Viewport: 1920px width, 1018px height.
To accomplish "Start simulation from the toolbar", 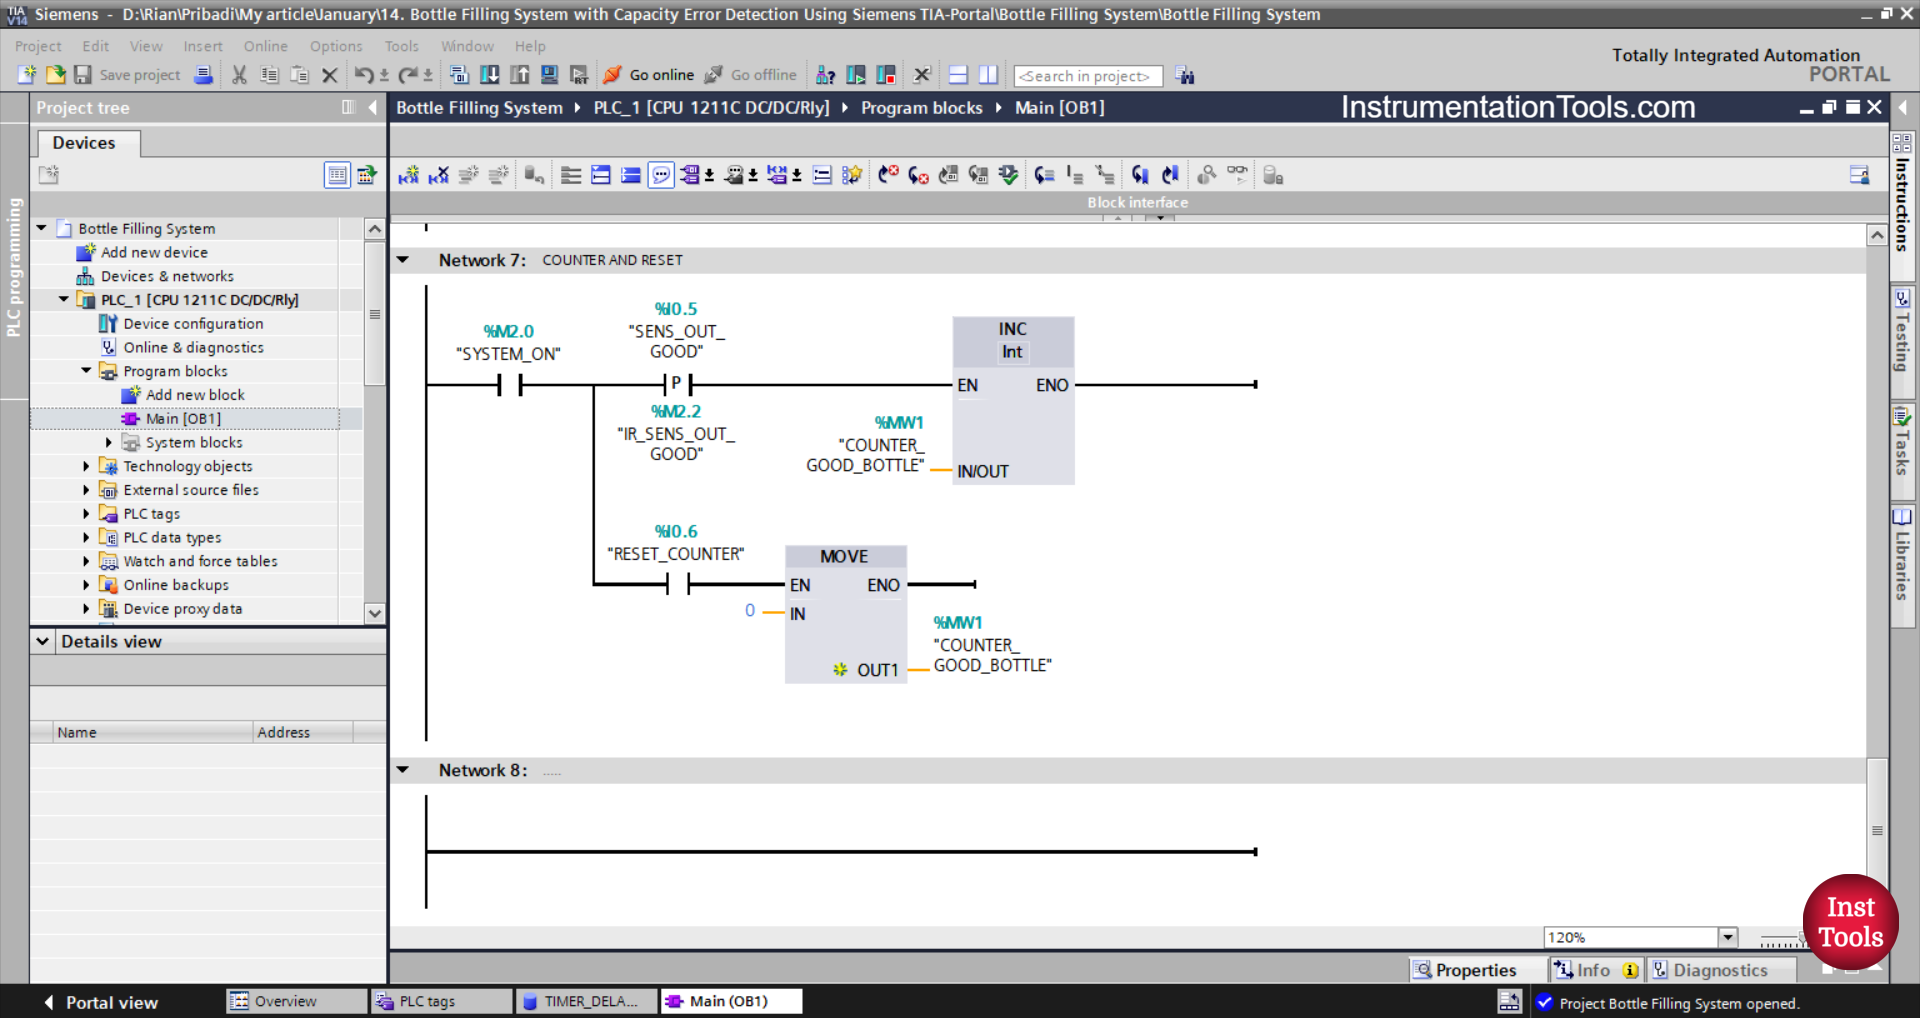I will pyautogui.click(x=549, y=75).
